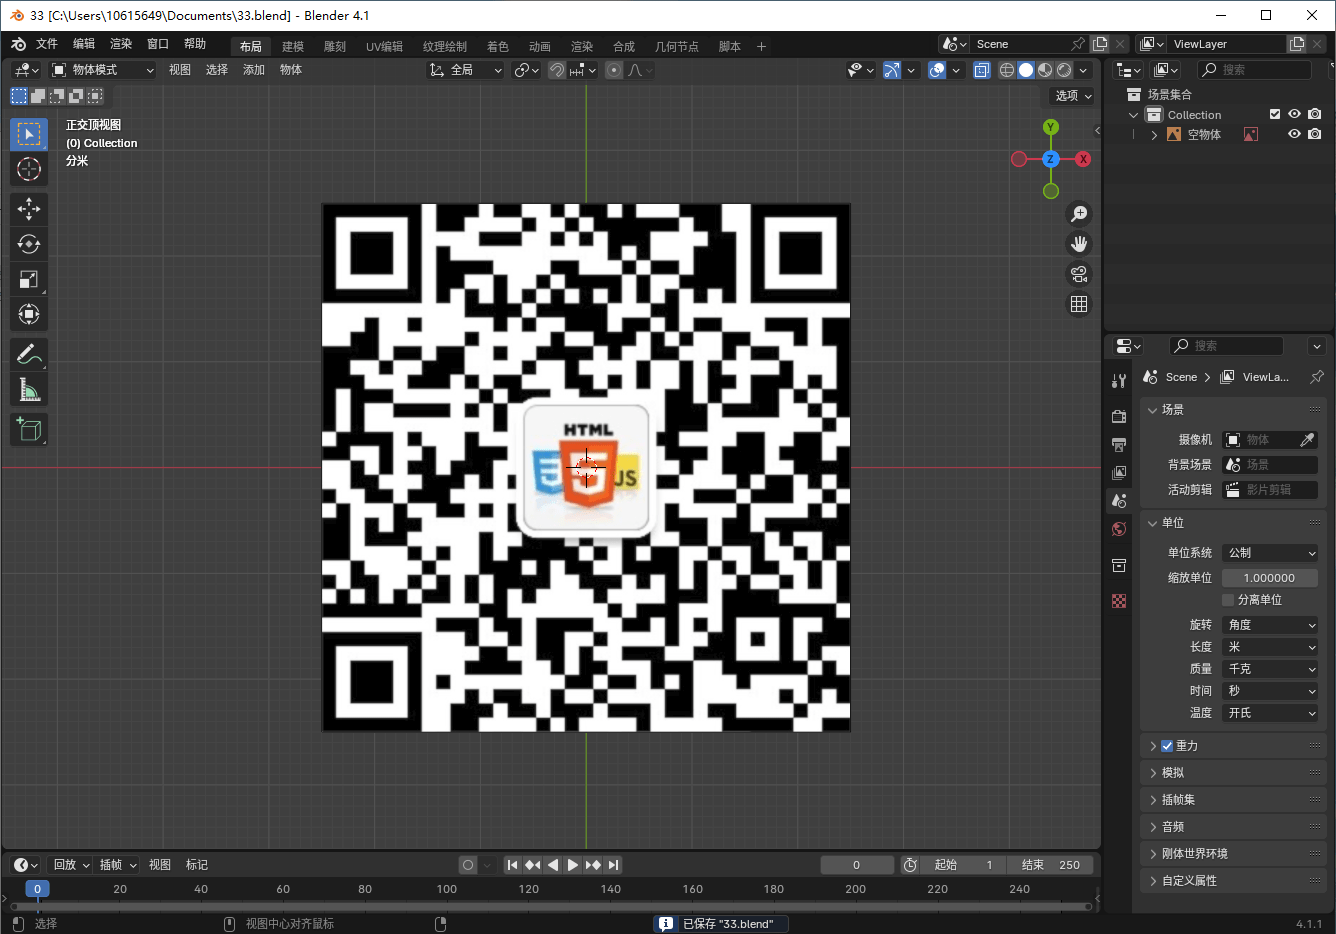Image resolution: width=1336 pixels, height=934 pixels.
Task: Toggle snapping magnet icon
Action: 557,70
